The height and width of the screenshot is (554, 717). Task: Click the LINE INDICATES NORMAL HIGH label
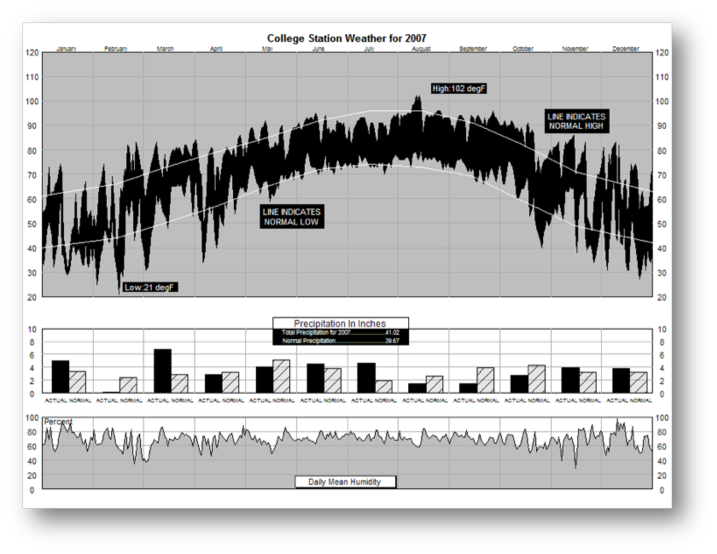(576, 121)
